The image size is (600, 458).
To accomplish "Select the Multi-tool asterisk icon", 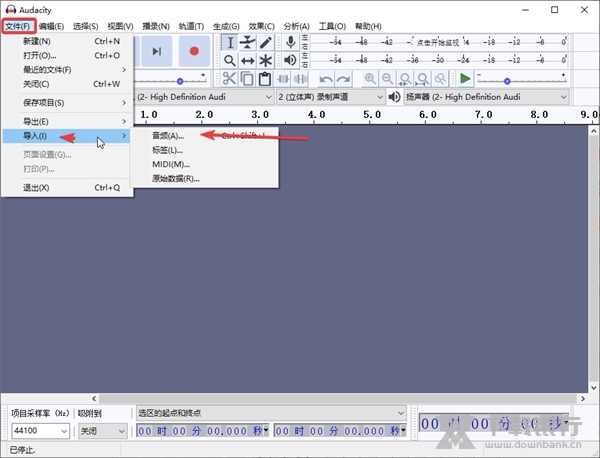I will coord(265,60).
